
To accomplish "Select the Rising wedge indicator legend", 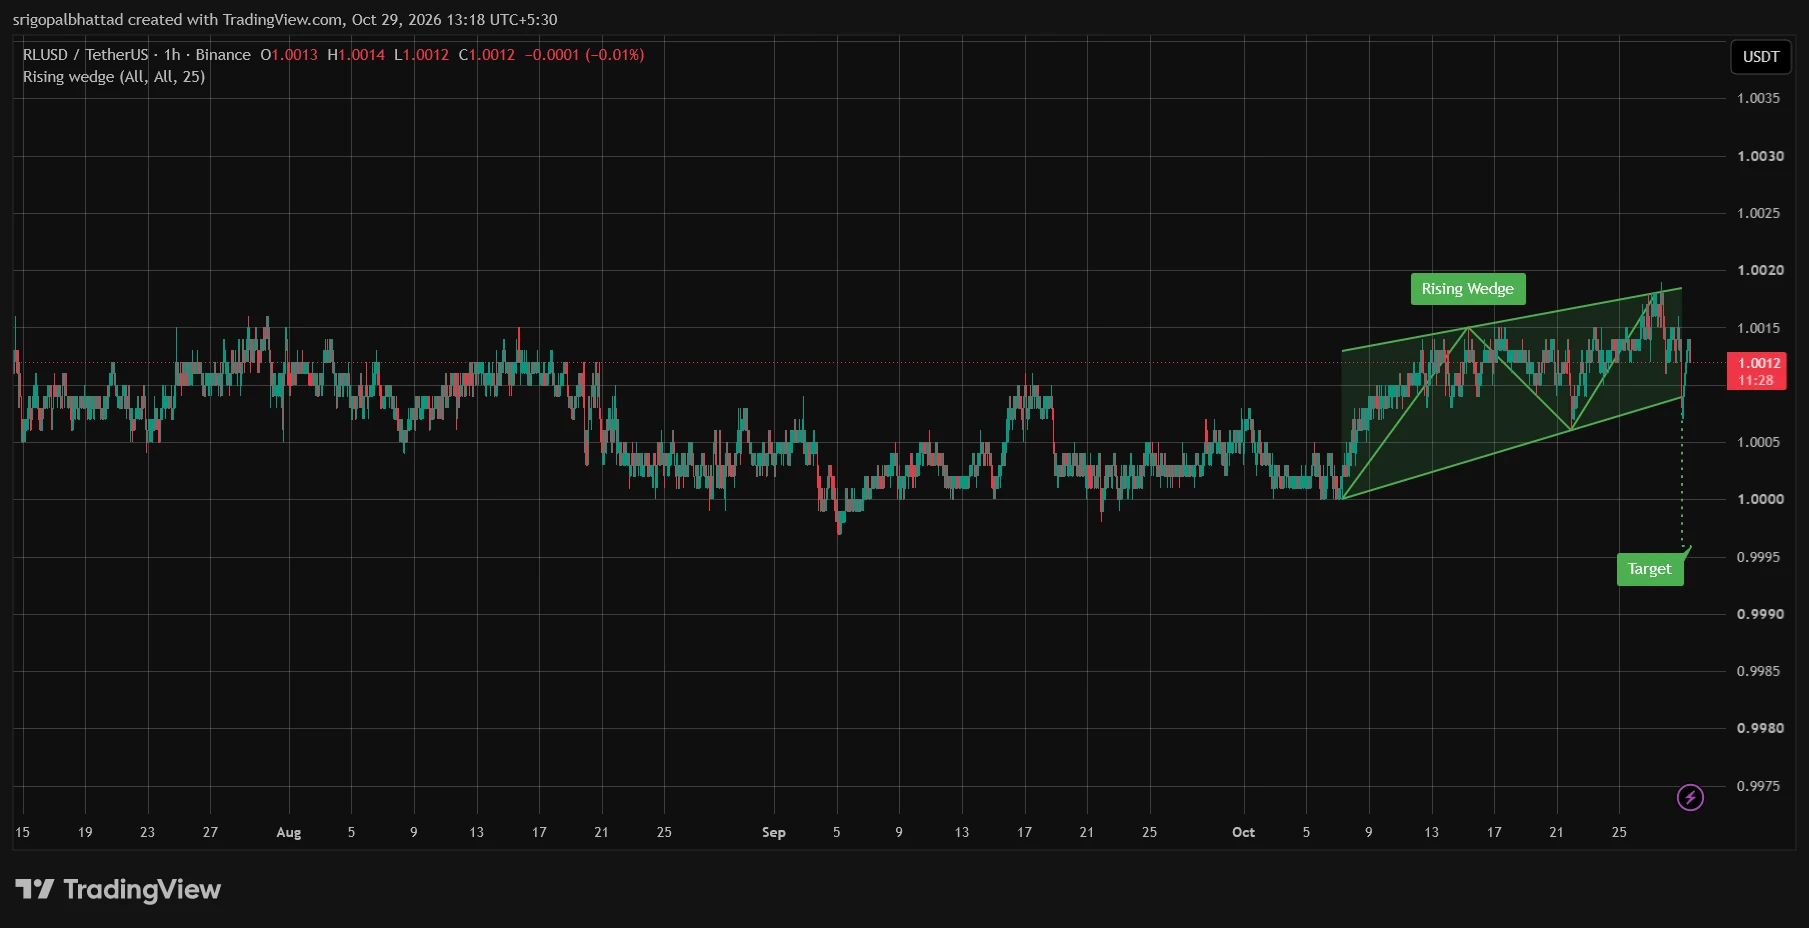I will 114,77.
